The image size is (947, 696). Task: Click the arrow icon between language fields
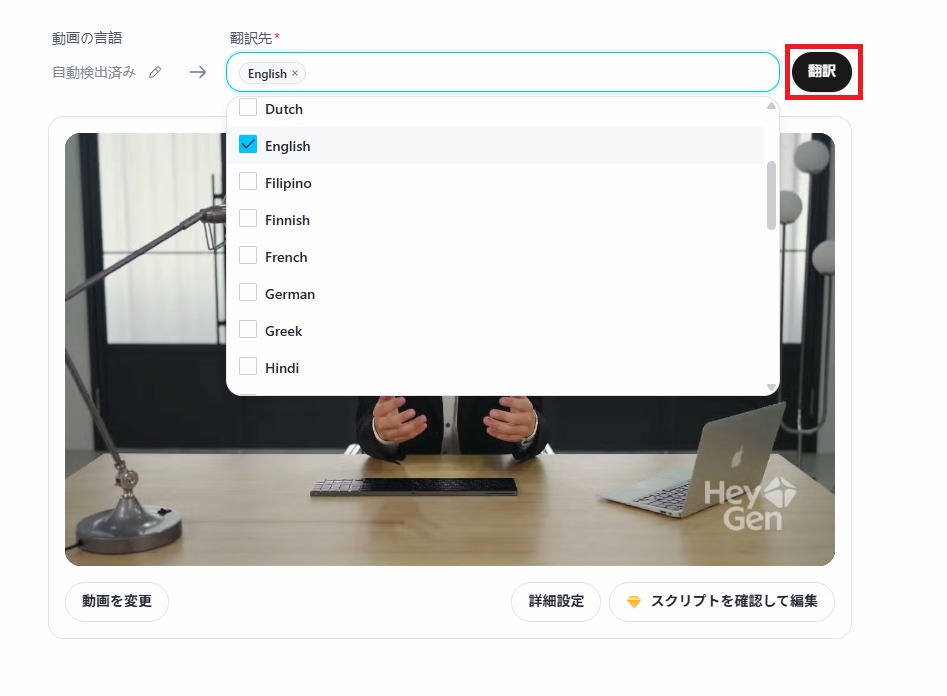click(x=197, y=72)
